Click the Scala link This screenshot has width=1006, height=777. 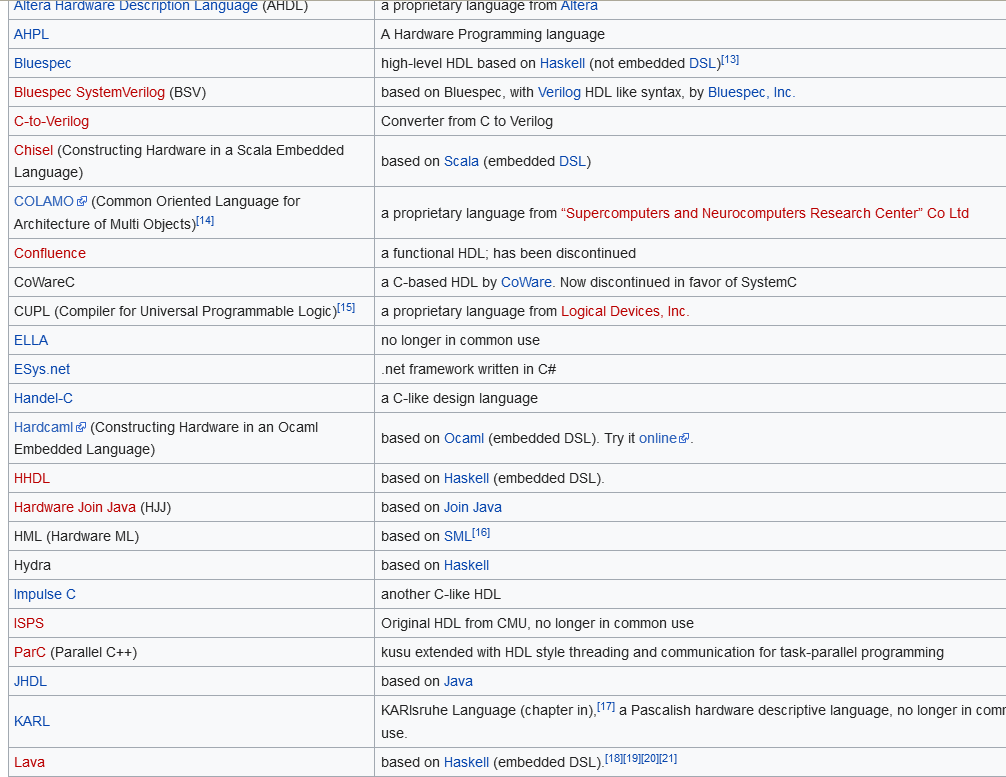click(x=461, y=161)
